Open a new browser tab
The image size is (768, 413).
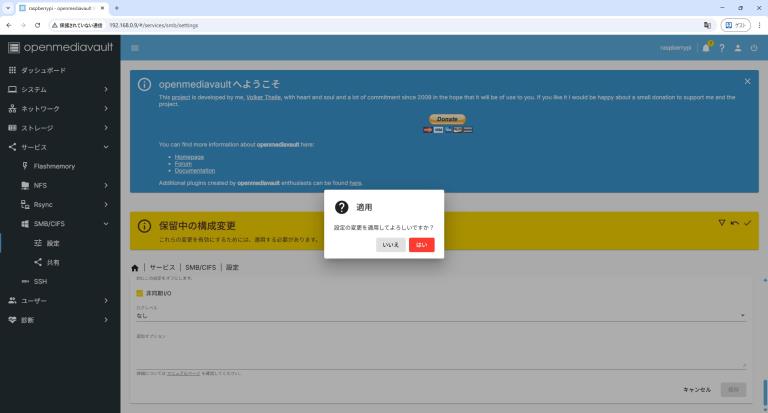pos(117,8)
